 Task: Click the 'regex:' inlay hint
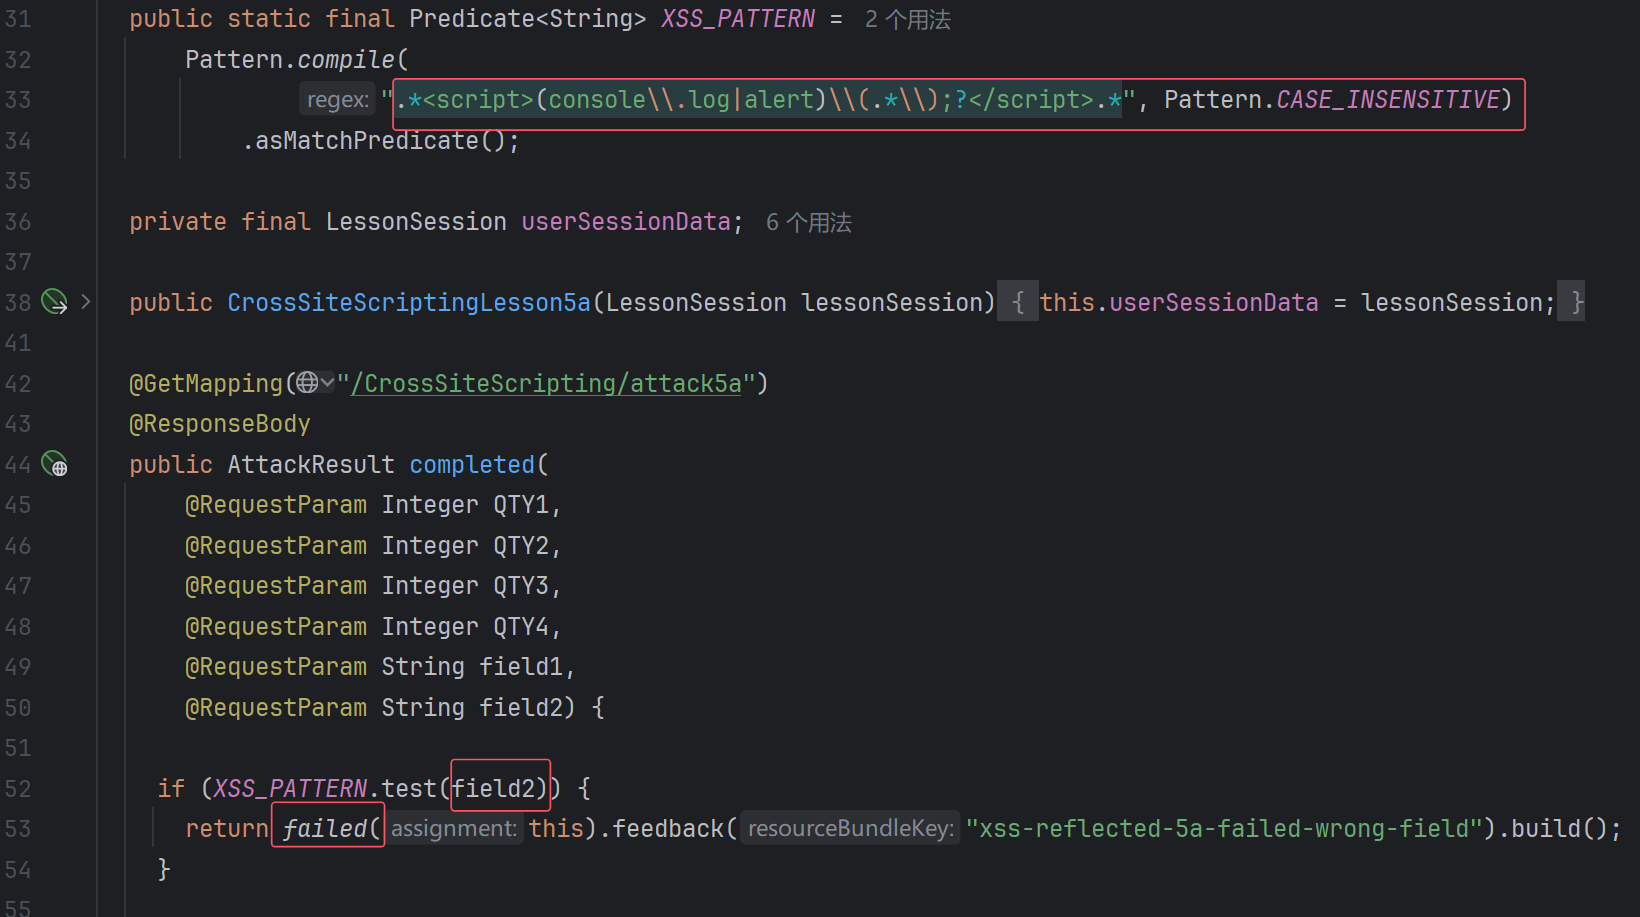[x=337, y=99]
